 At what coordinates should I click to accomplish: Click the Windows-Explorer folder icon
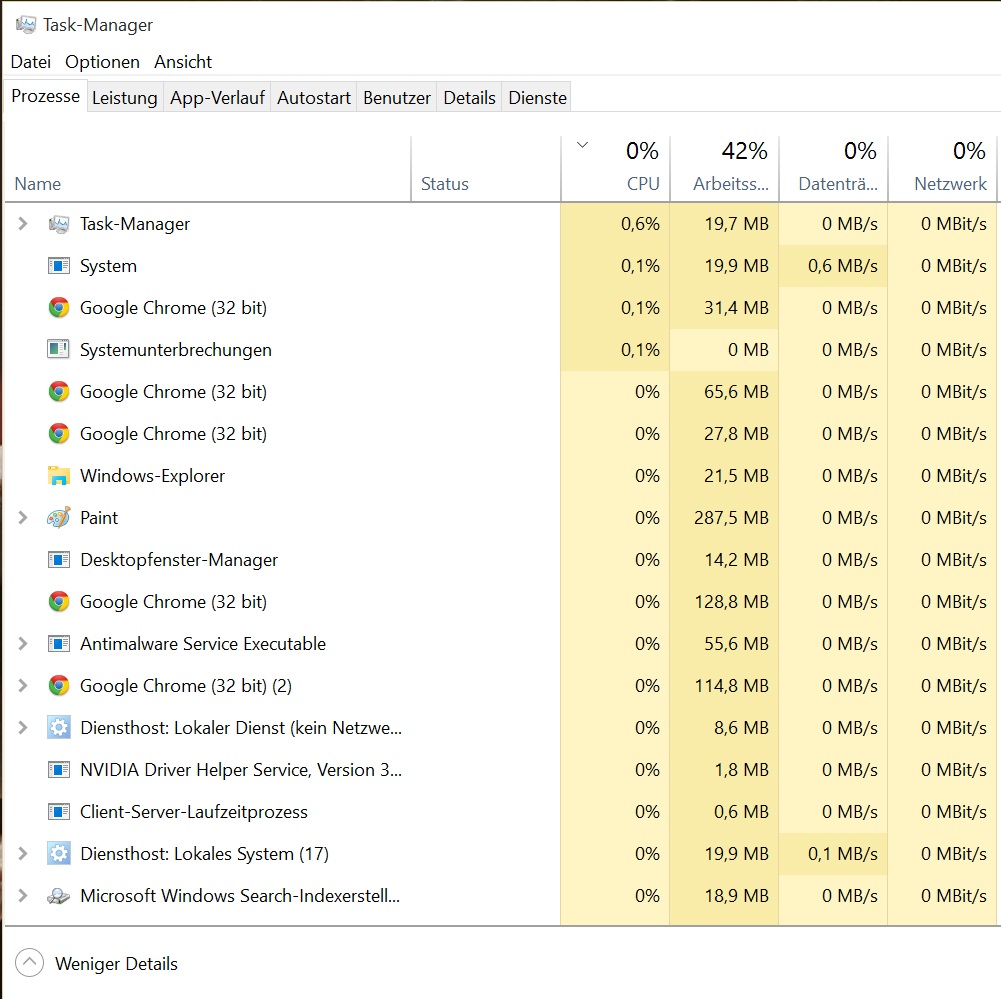coord(59,476)
